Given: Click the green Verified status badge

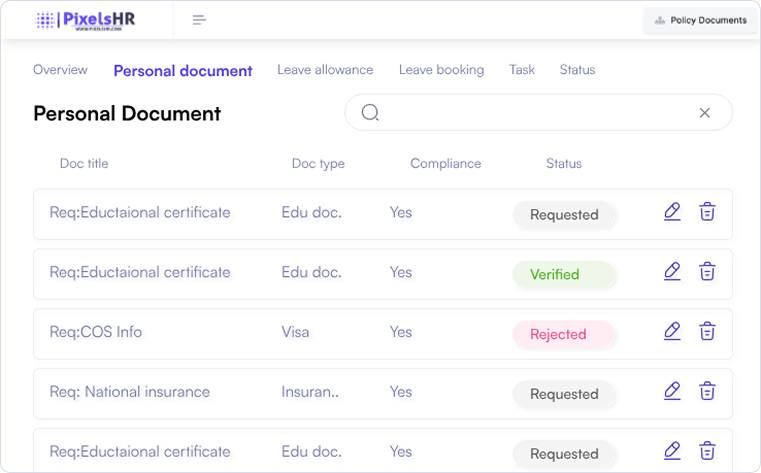Looking at the screenshot, I should [564, 274].
